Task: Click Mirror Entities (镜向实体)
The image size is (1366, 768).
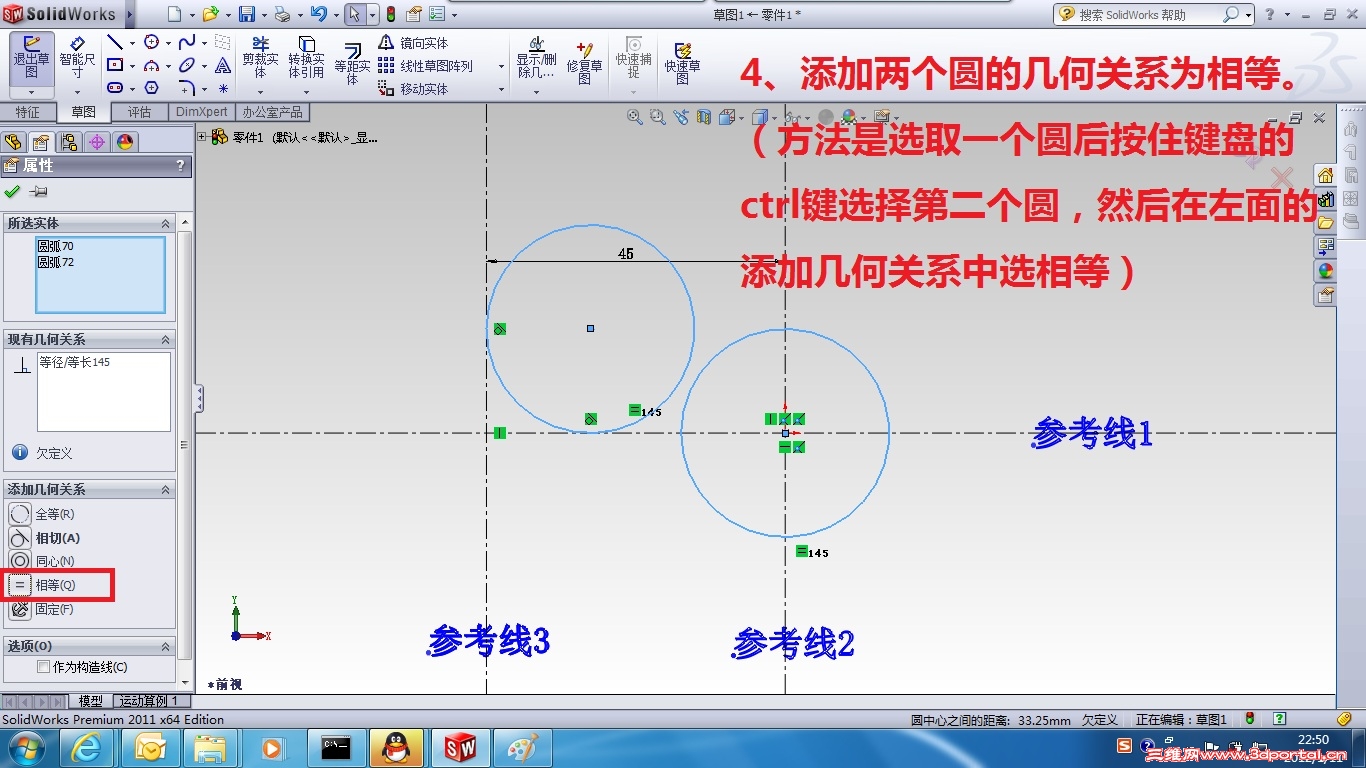Action: (x=413, y=43)
